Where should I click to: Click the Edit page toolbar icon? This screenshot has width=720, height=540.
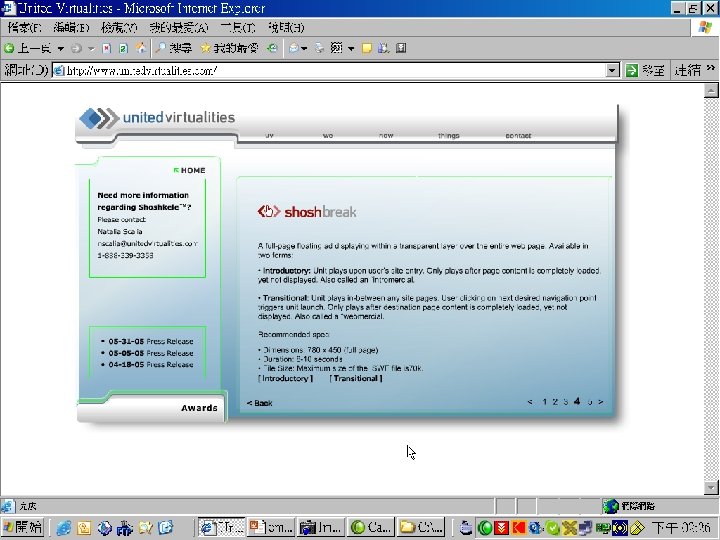(x=337, y=48)
